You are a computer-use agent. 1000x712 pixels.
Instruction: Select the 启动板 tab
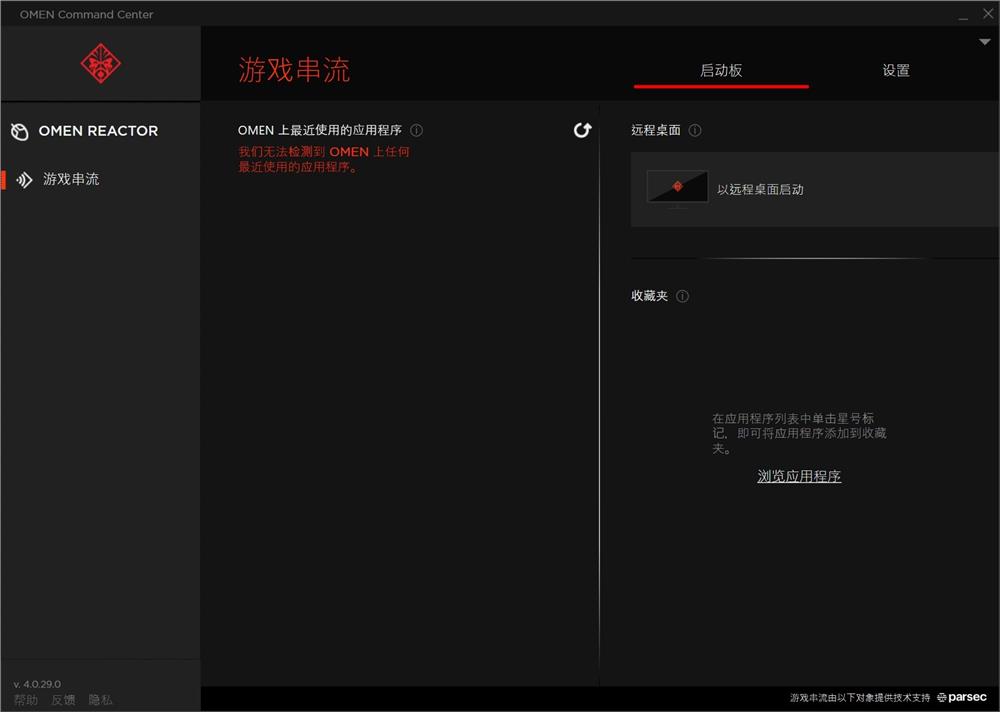click(721, 70)
